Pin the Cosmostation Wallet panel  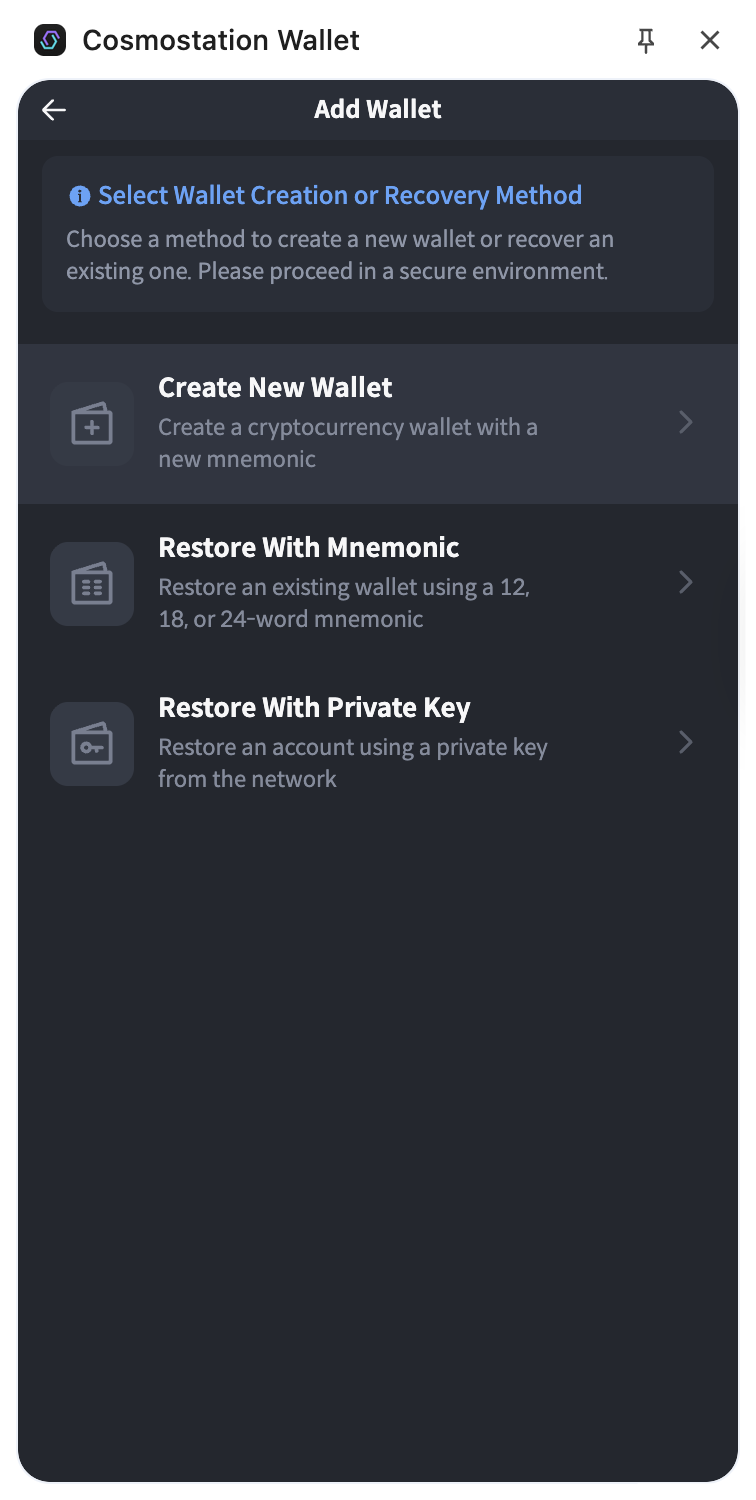click(646, 40)
